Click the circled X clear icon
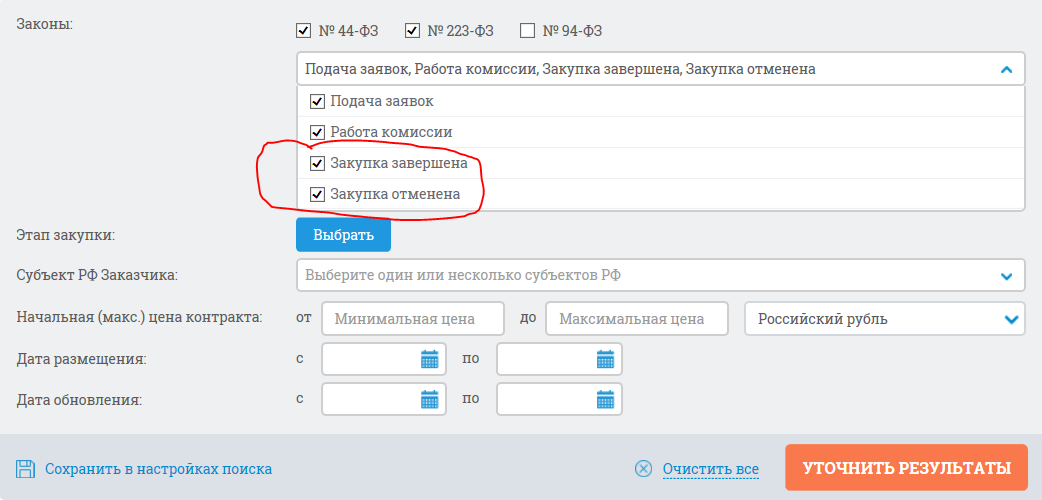The image size is (1042, 500). [x=644, y=469]
